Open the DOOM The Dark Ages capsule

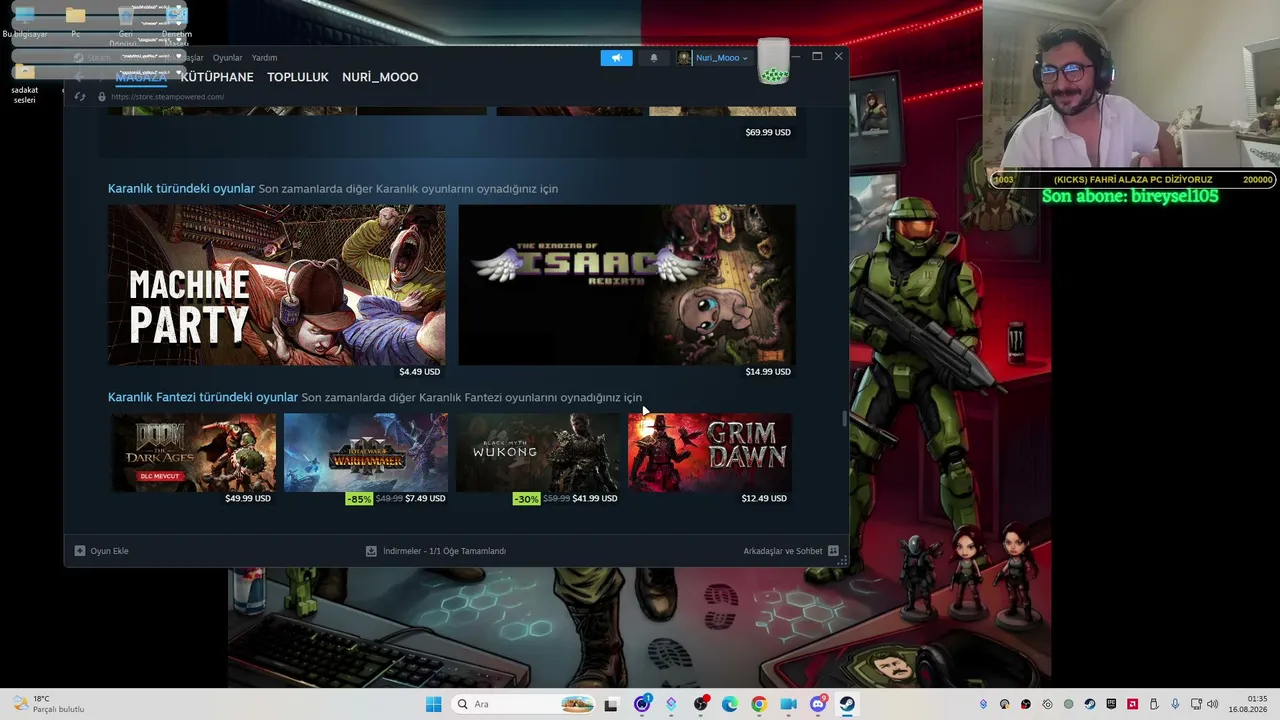193,452
